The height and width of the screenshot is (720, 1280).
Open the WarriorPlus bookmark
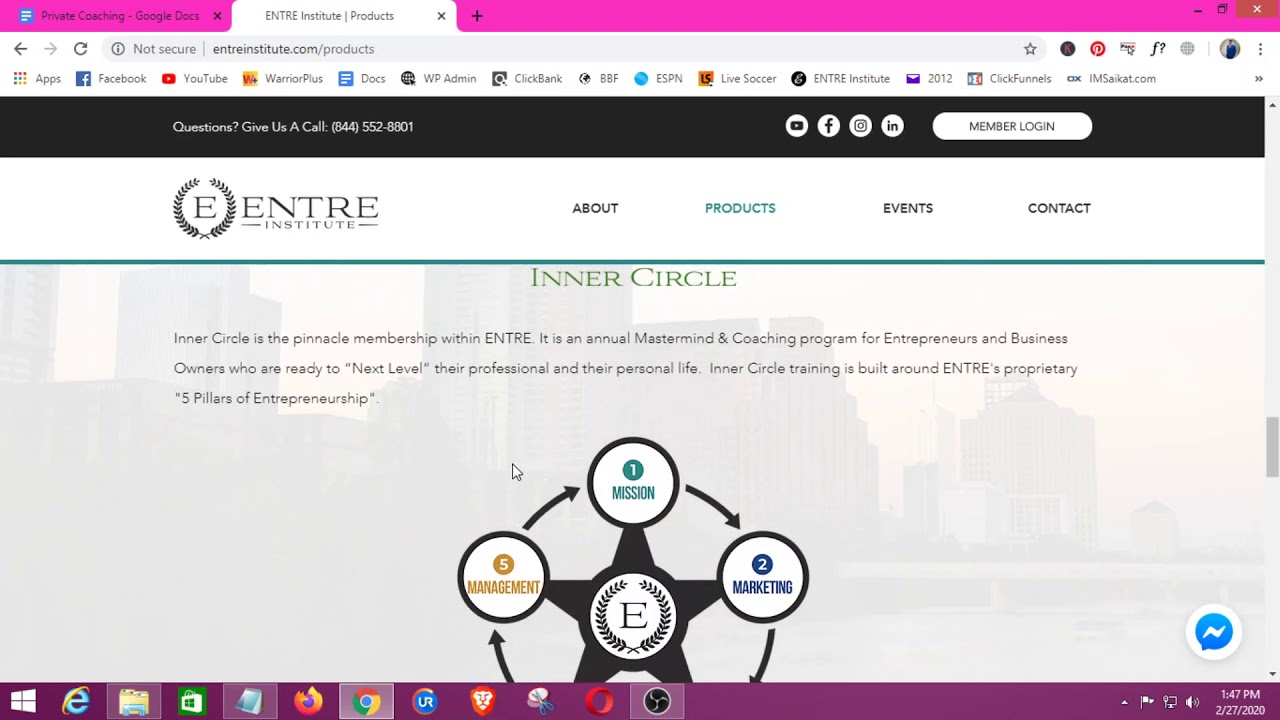(x=283, y=79)
